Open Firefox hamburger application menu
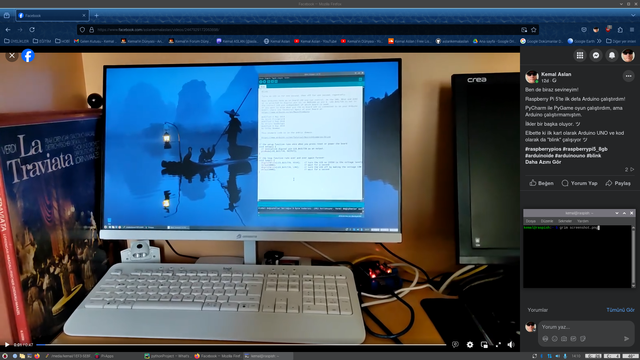The width and height of the screenshot is (640, 360). (632, 30)
